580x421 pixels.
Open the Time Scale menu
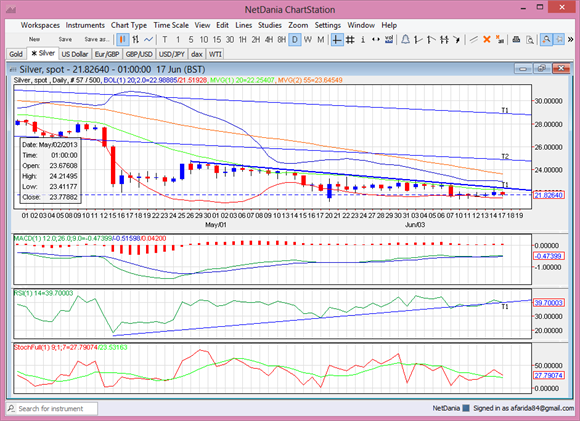click(171, 25)
